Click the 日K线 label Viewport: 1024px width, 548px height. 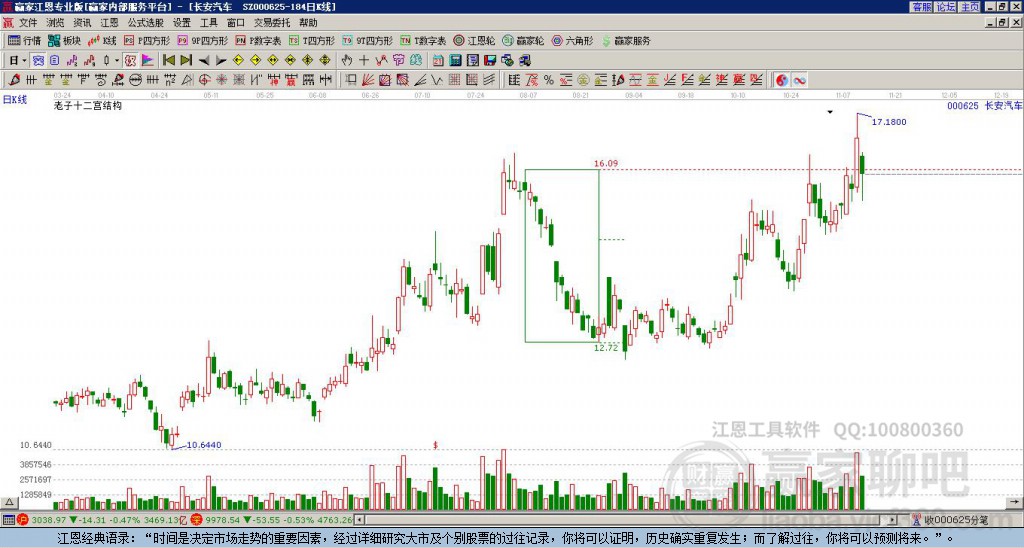coord(14,99)
